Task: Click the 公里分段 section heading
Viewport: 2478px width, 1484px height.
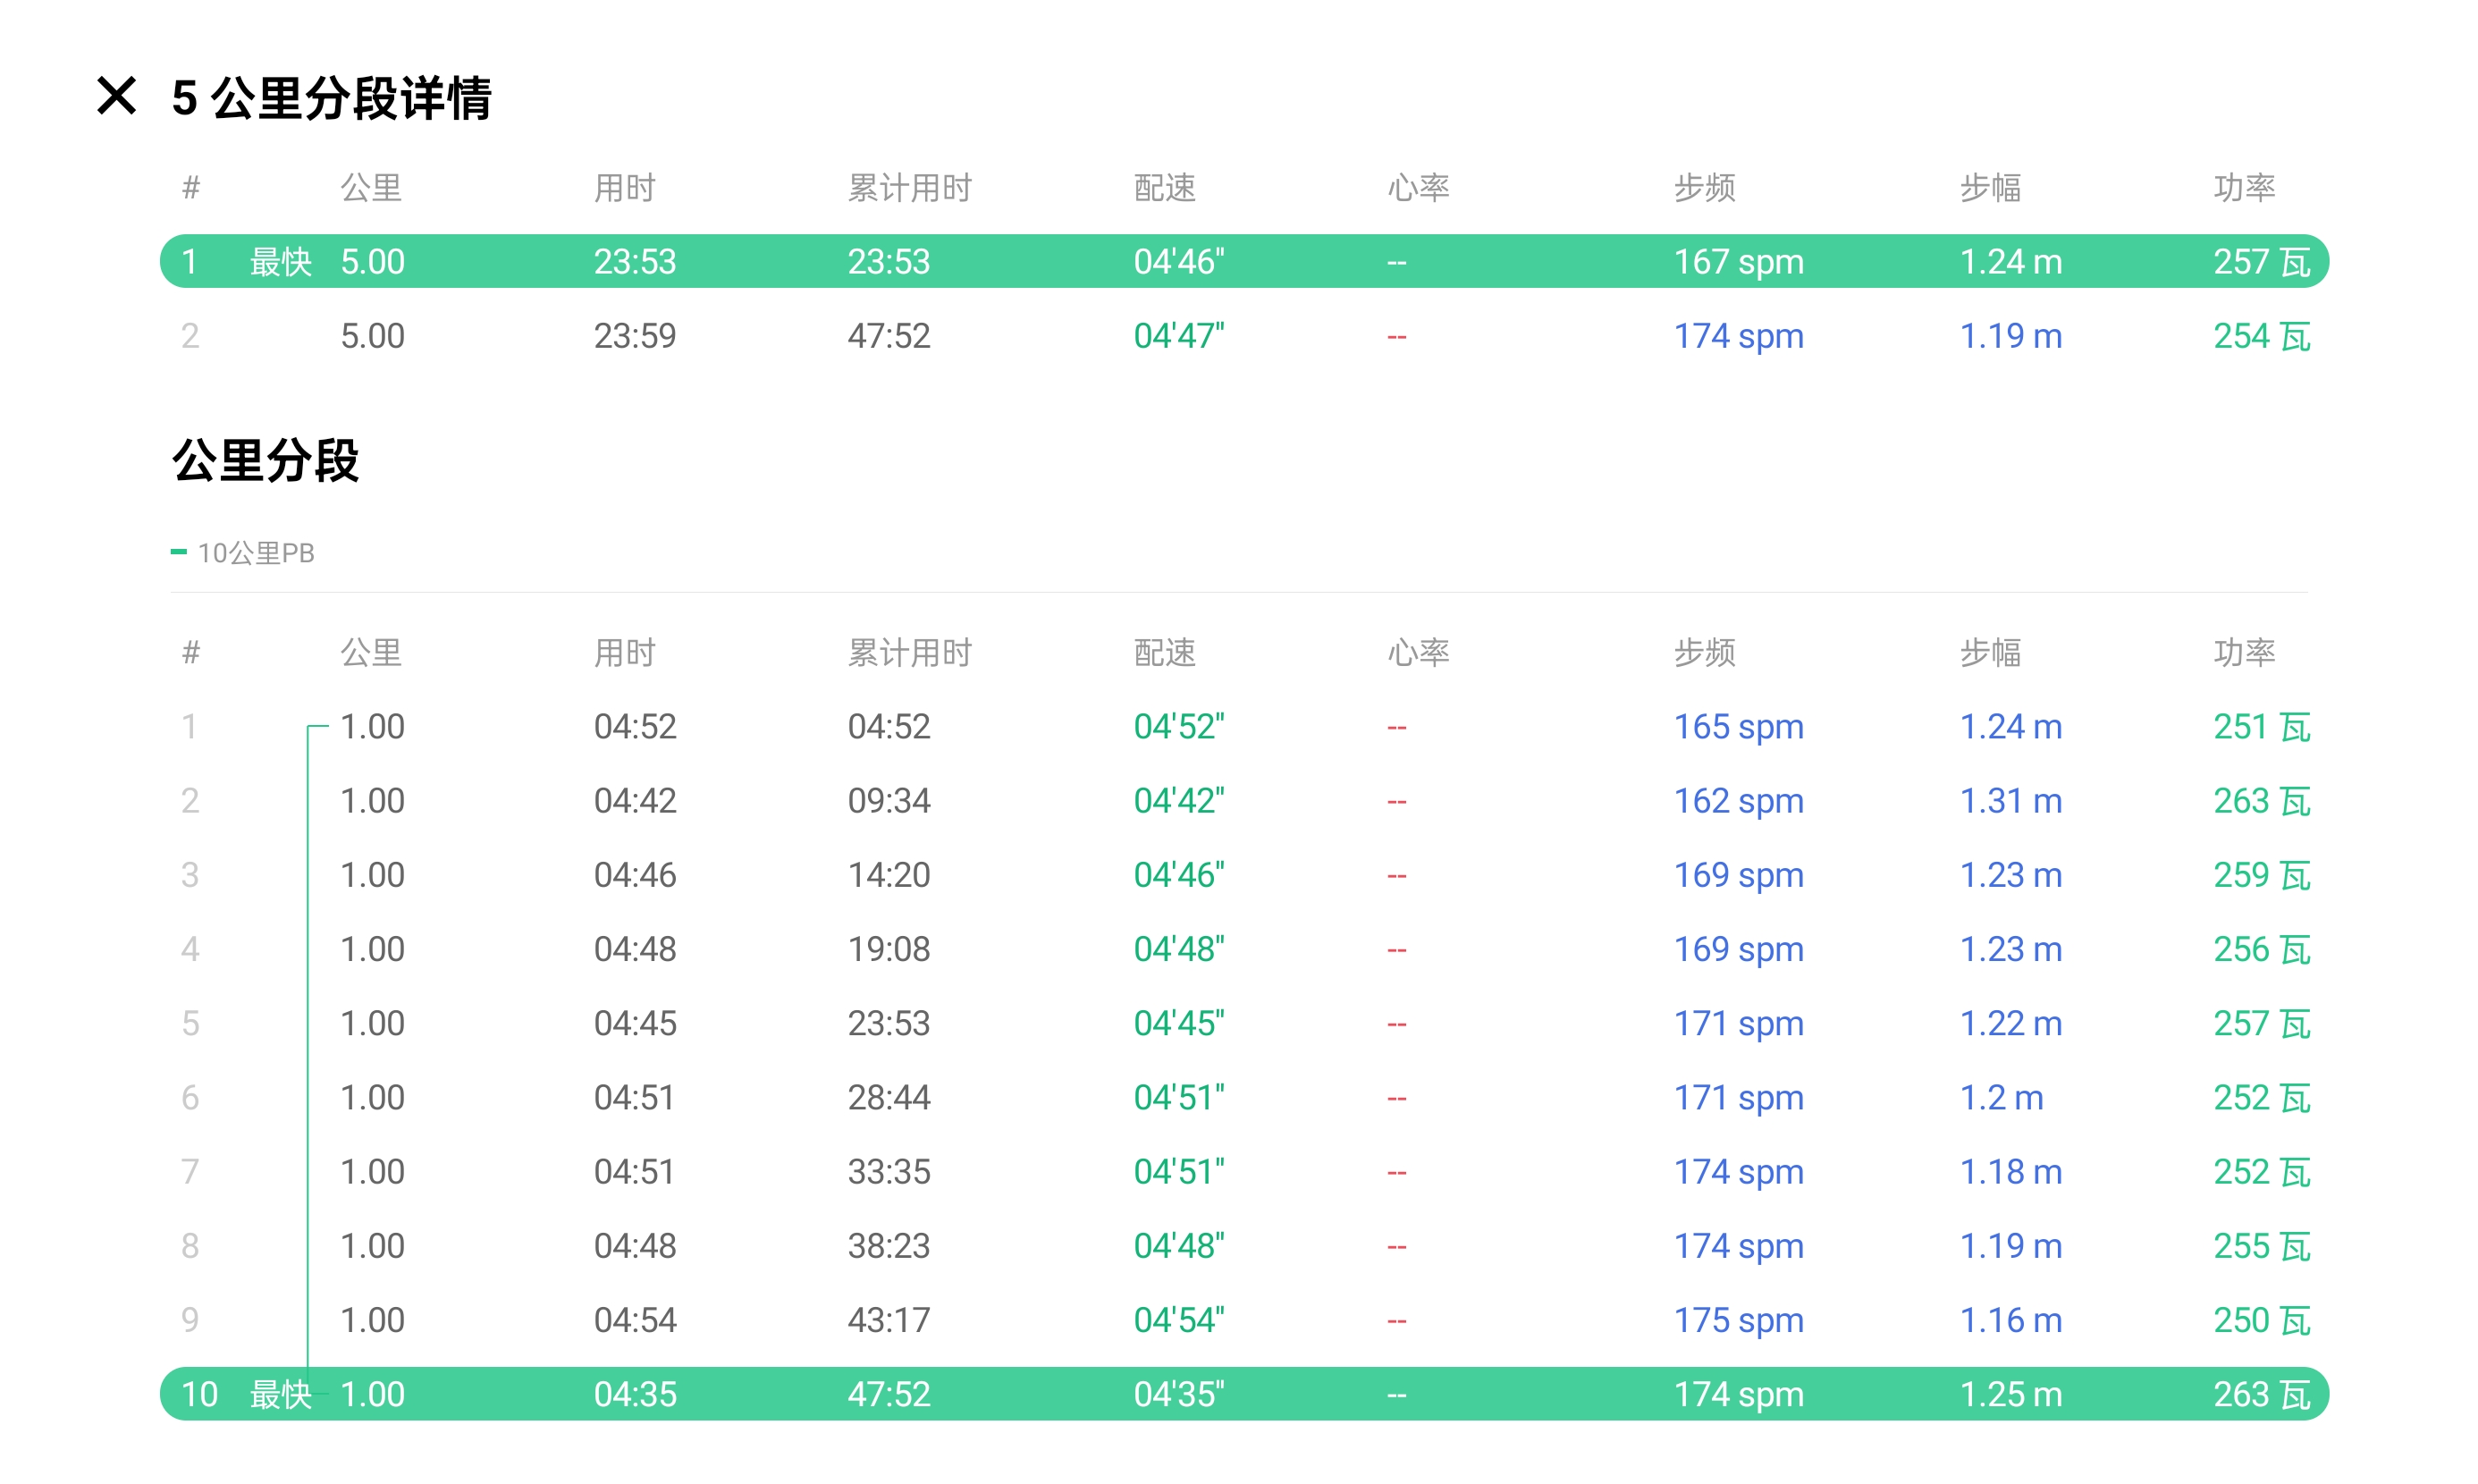Action: (265, 461)
